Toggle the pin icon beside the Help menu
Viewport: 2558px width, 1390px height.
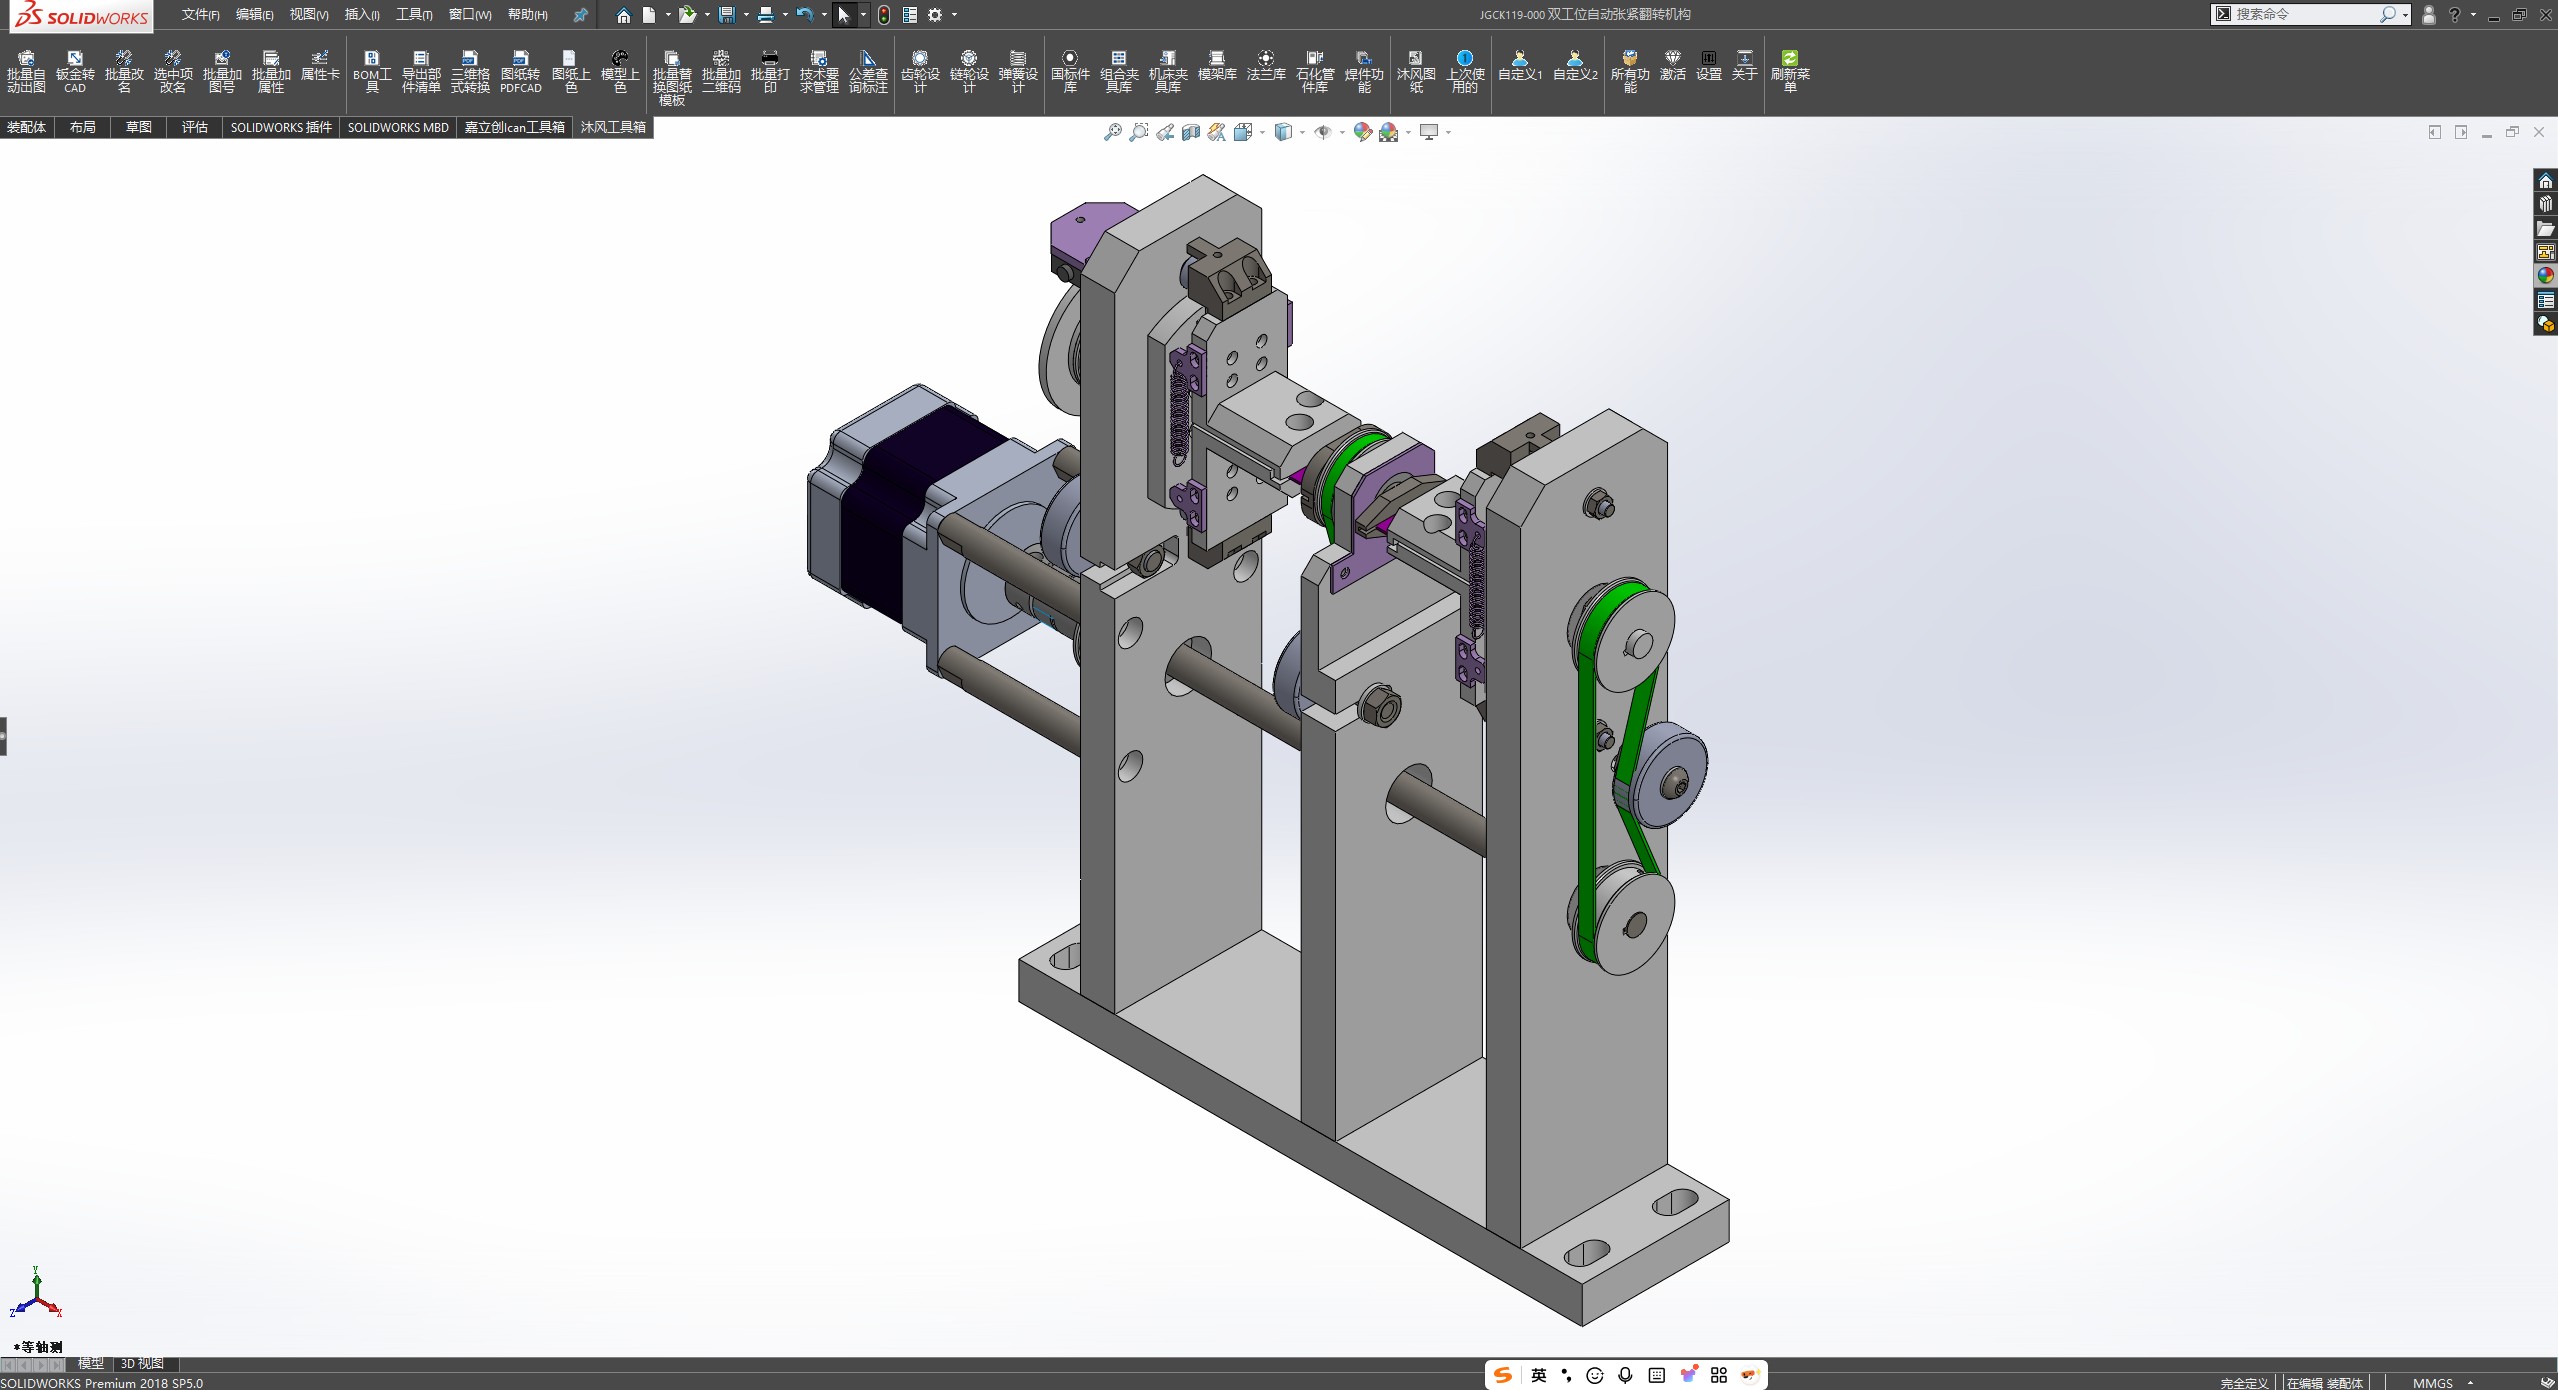coord(580,15)
